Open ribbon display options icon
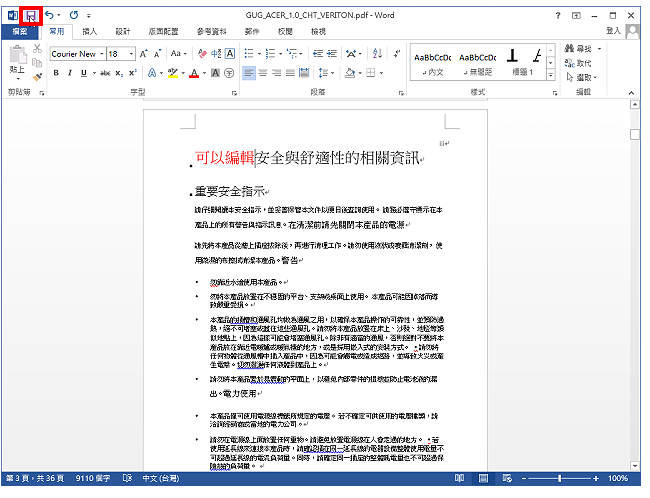The height and width of the screenshot is (498, 650). tap(576, 16)
